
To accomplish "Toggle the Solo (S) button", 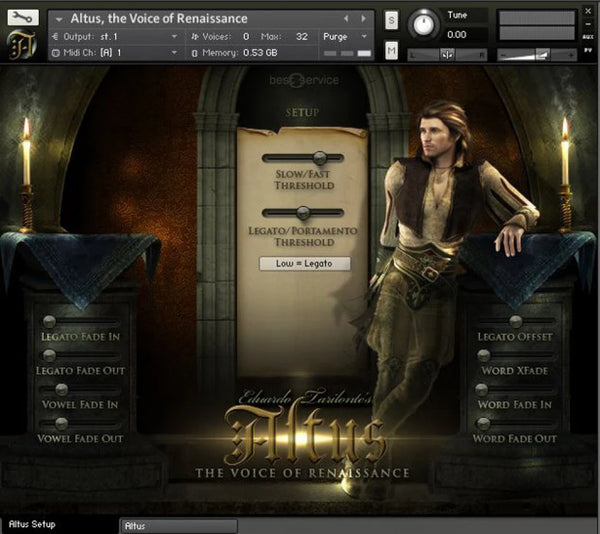I will (391, 21).
